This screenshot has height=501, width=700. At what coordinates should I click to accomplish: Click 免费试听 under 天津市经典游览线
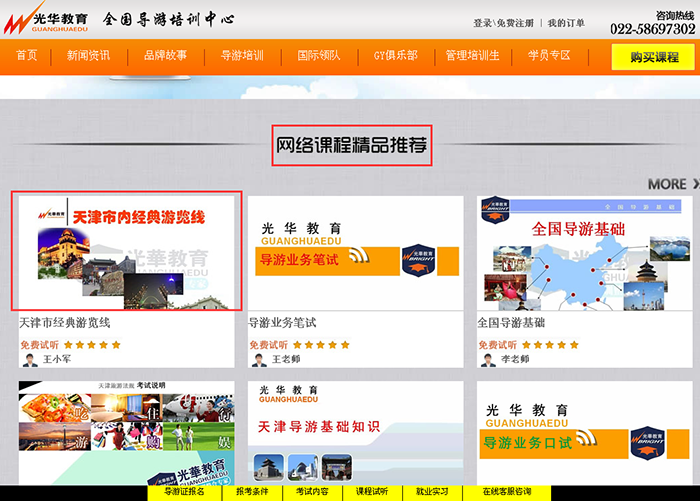tap(39, 345)
